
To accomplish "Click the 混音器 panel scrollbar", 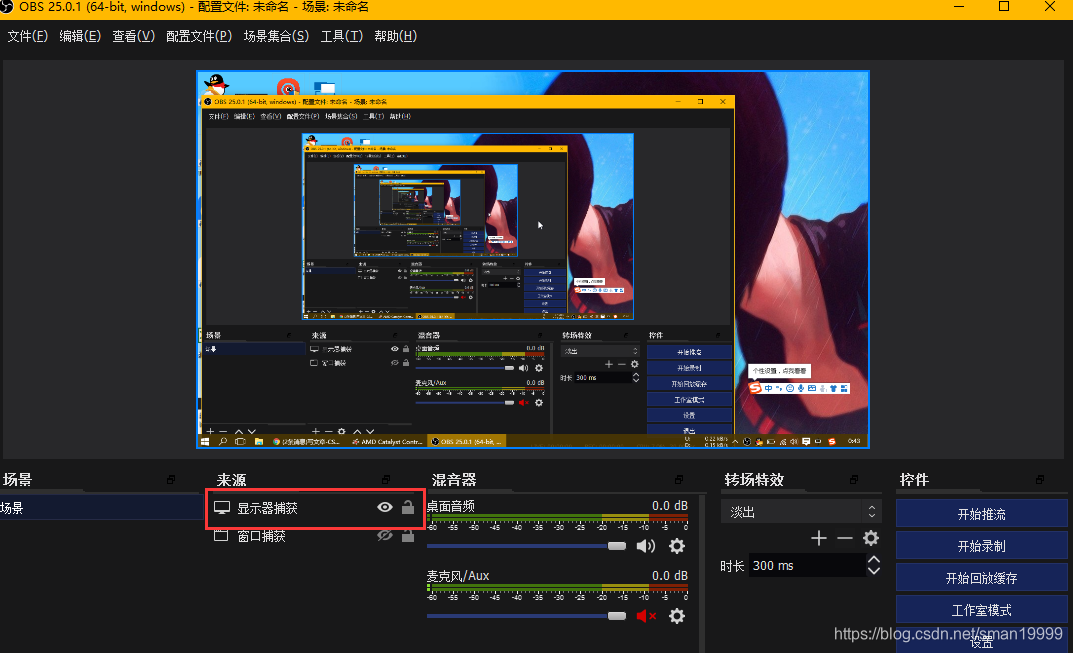I will coord(703,574).
